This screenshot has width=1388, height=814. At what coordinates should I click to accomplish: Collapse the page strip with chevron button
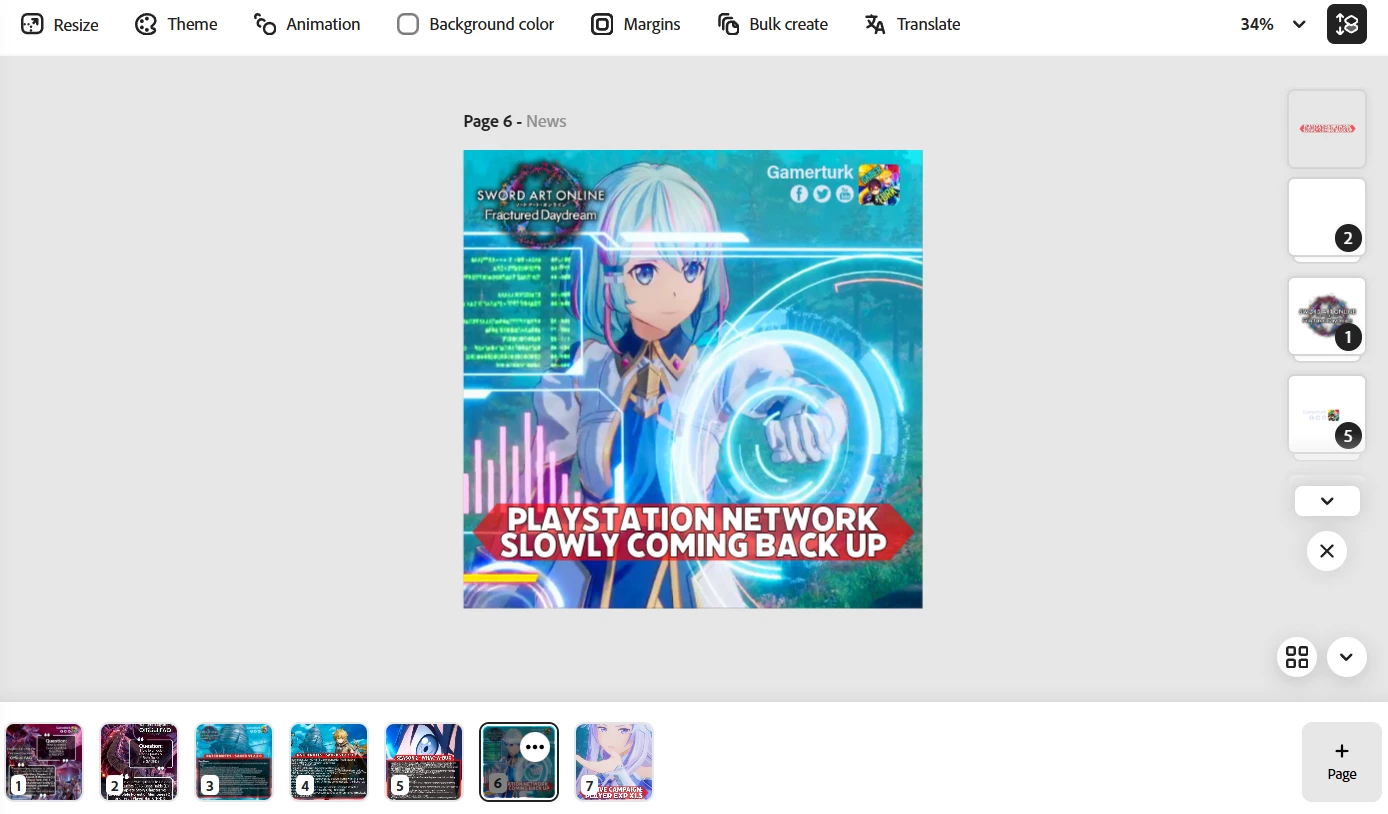click(x=1347, y=657)
